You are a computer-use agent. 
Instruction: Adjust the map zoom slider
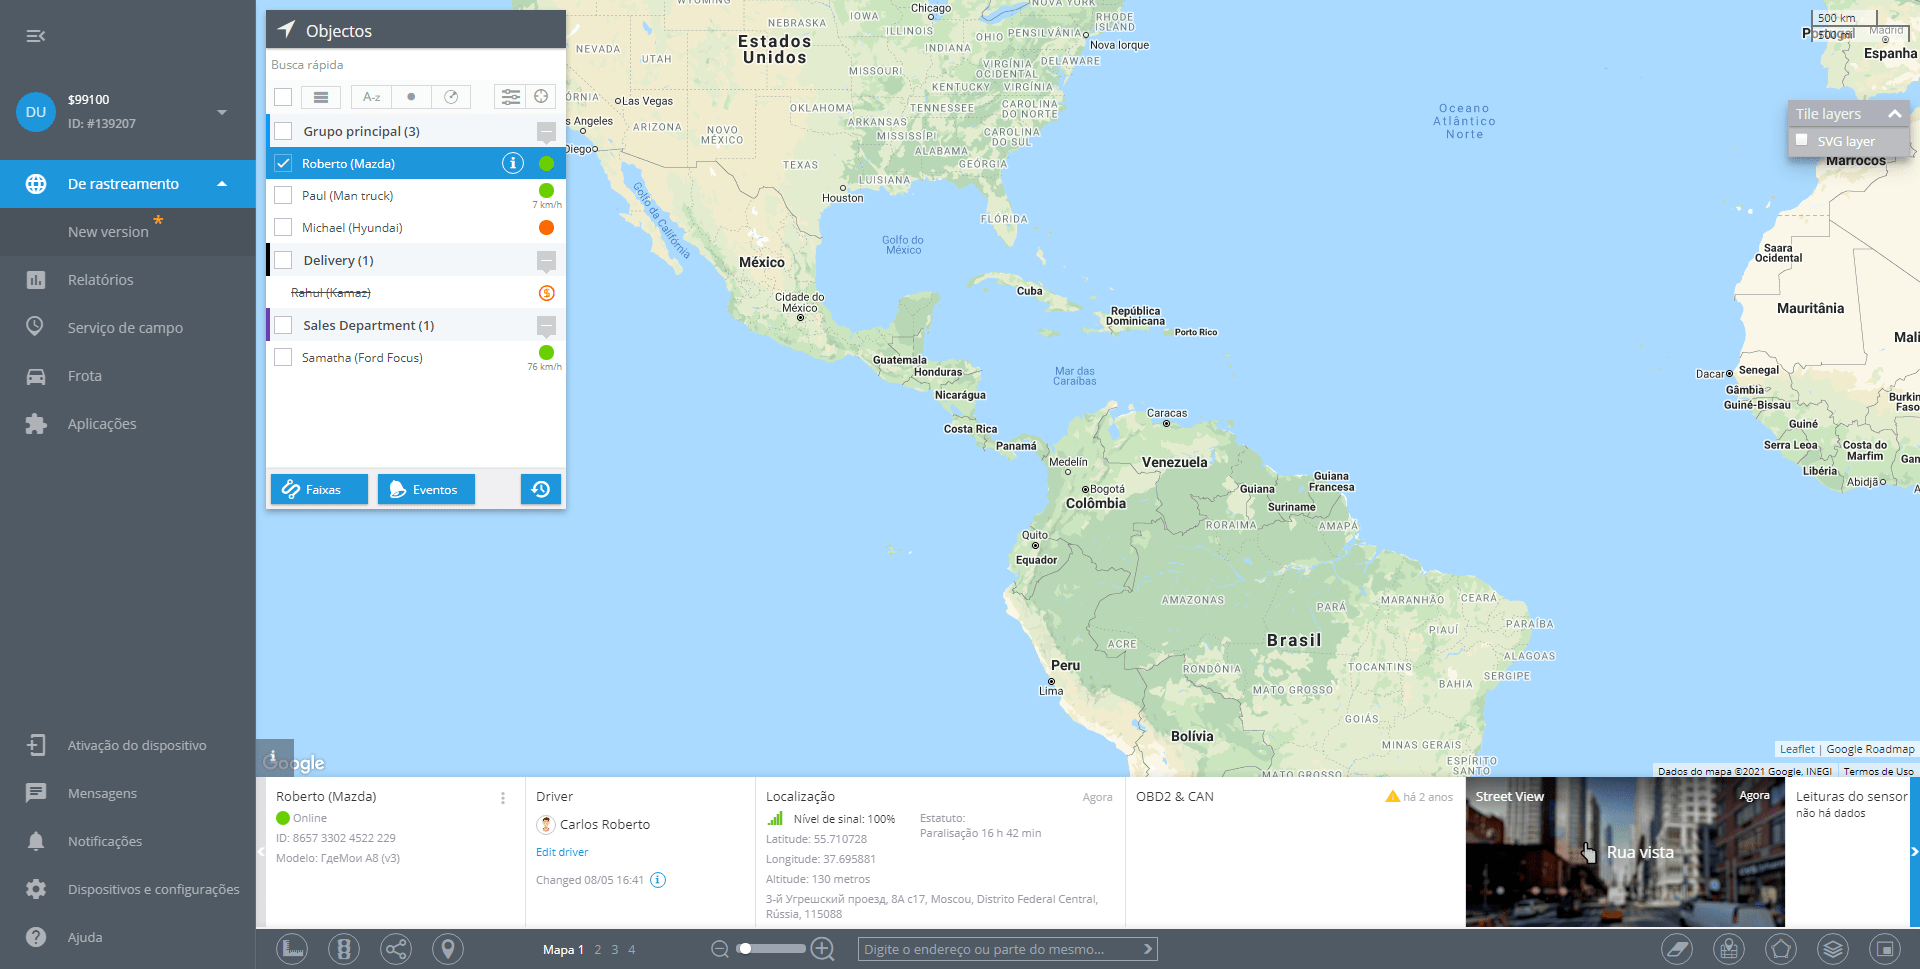click(x=771, y=949)
